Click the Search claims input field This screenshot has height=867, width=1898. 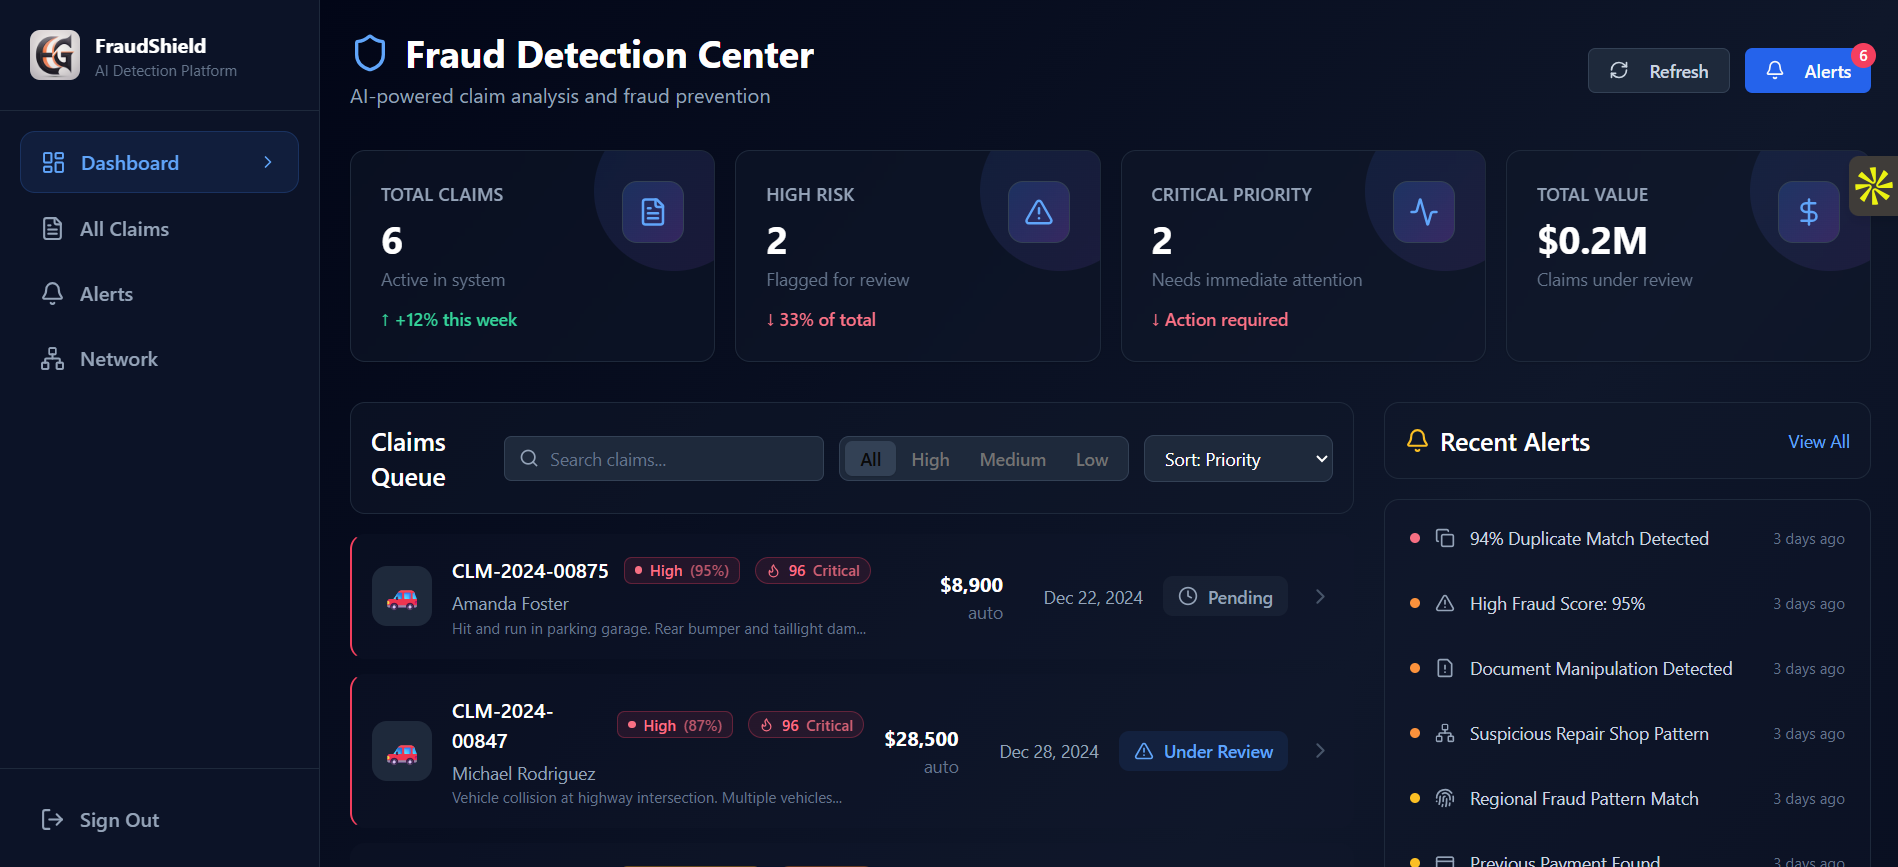[664, 459]
